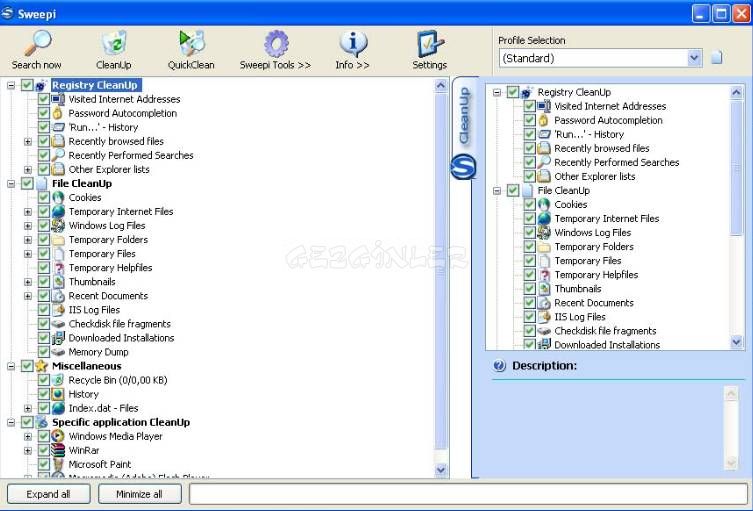This screenshot has width=753, height=511.
Task: Click the Expand all button
Action: click(49, 494)
